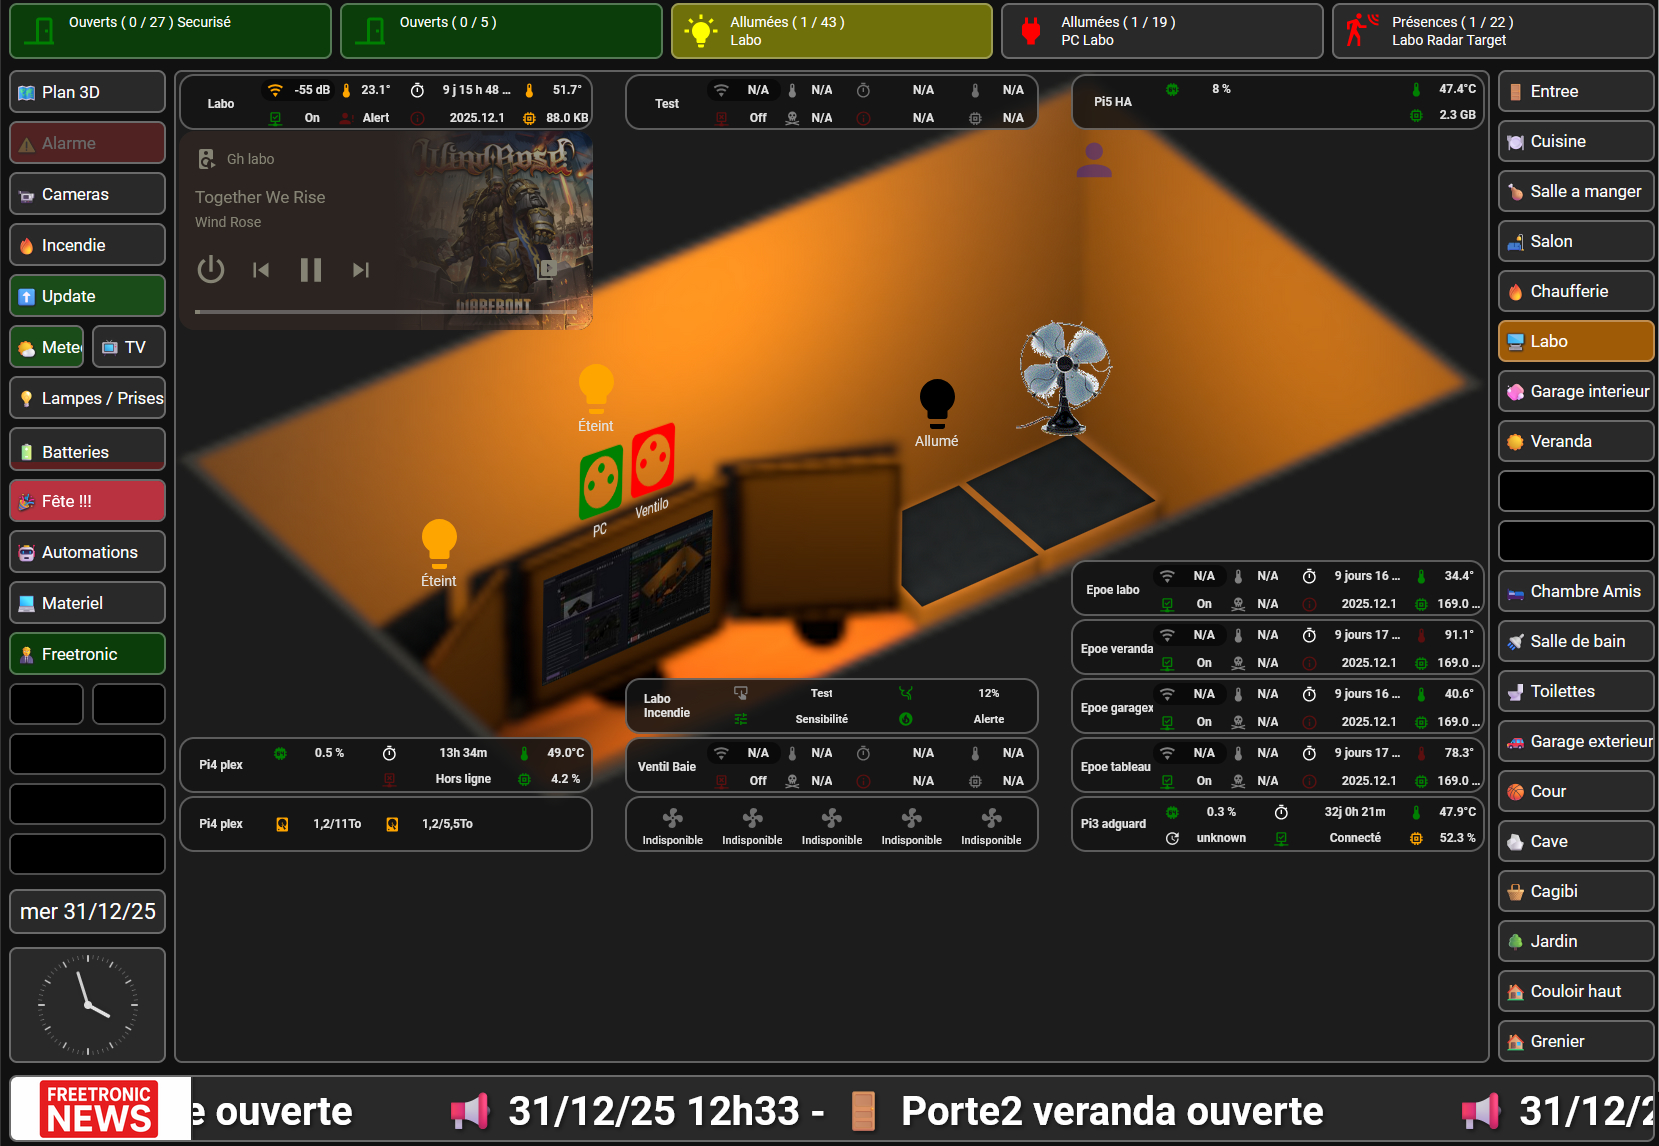Image resolution: width=1659 pixels, height=1146 pixels.
Task: Go to previous track in media player
Action: [x=261, y=270]
